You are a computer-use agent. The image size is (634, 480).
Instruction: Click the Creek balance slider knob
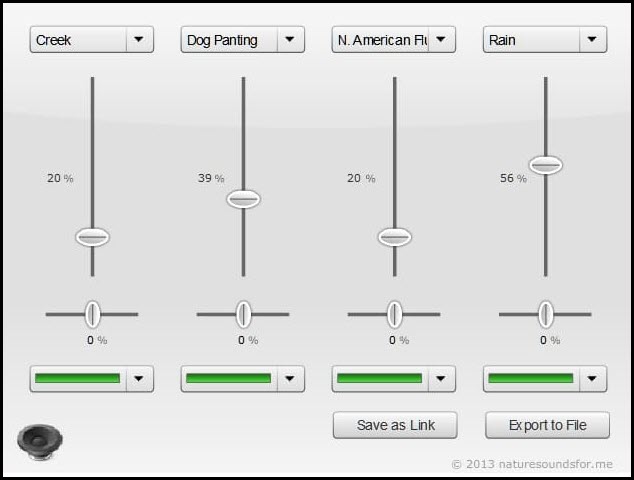pos(92,314)
